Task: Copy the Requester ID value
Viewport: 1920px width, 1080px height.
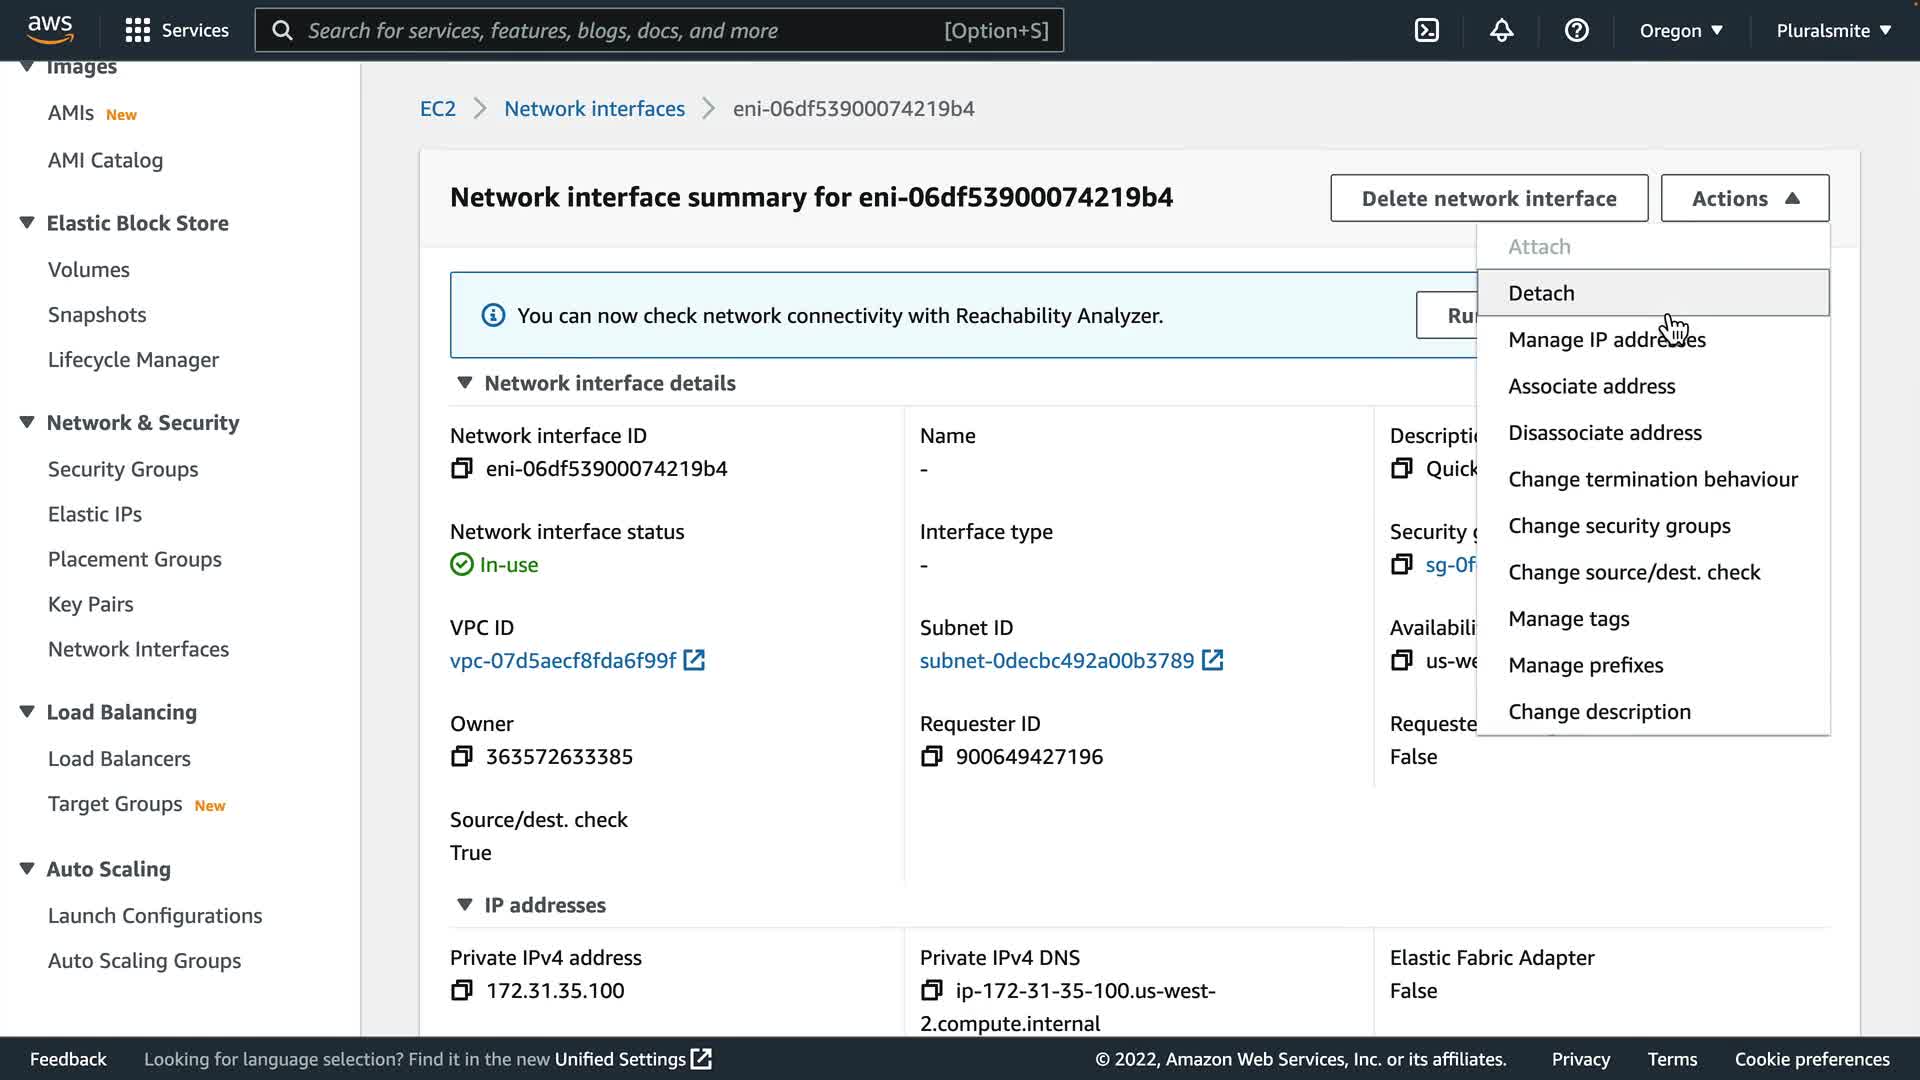Action: tap(931, 757)
